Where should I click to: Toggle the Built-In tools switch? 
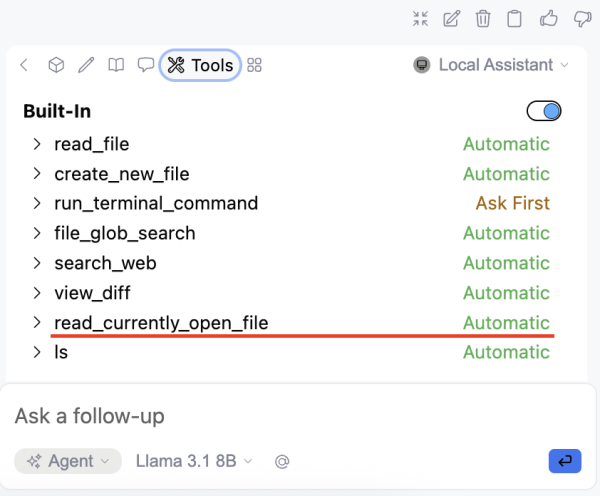(x=544, y=111)
